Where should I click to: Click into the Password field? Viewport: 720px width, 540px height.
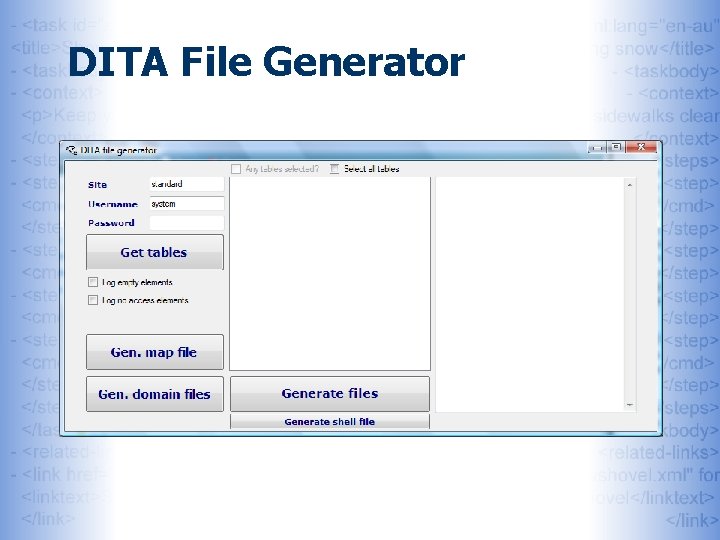click(187, 223)
